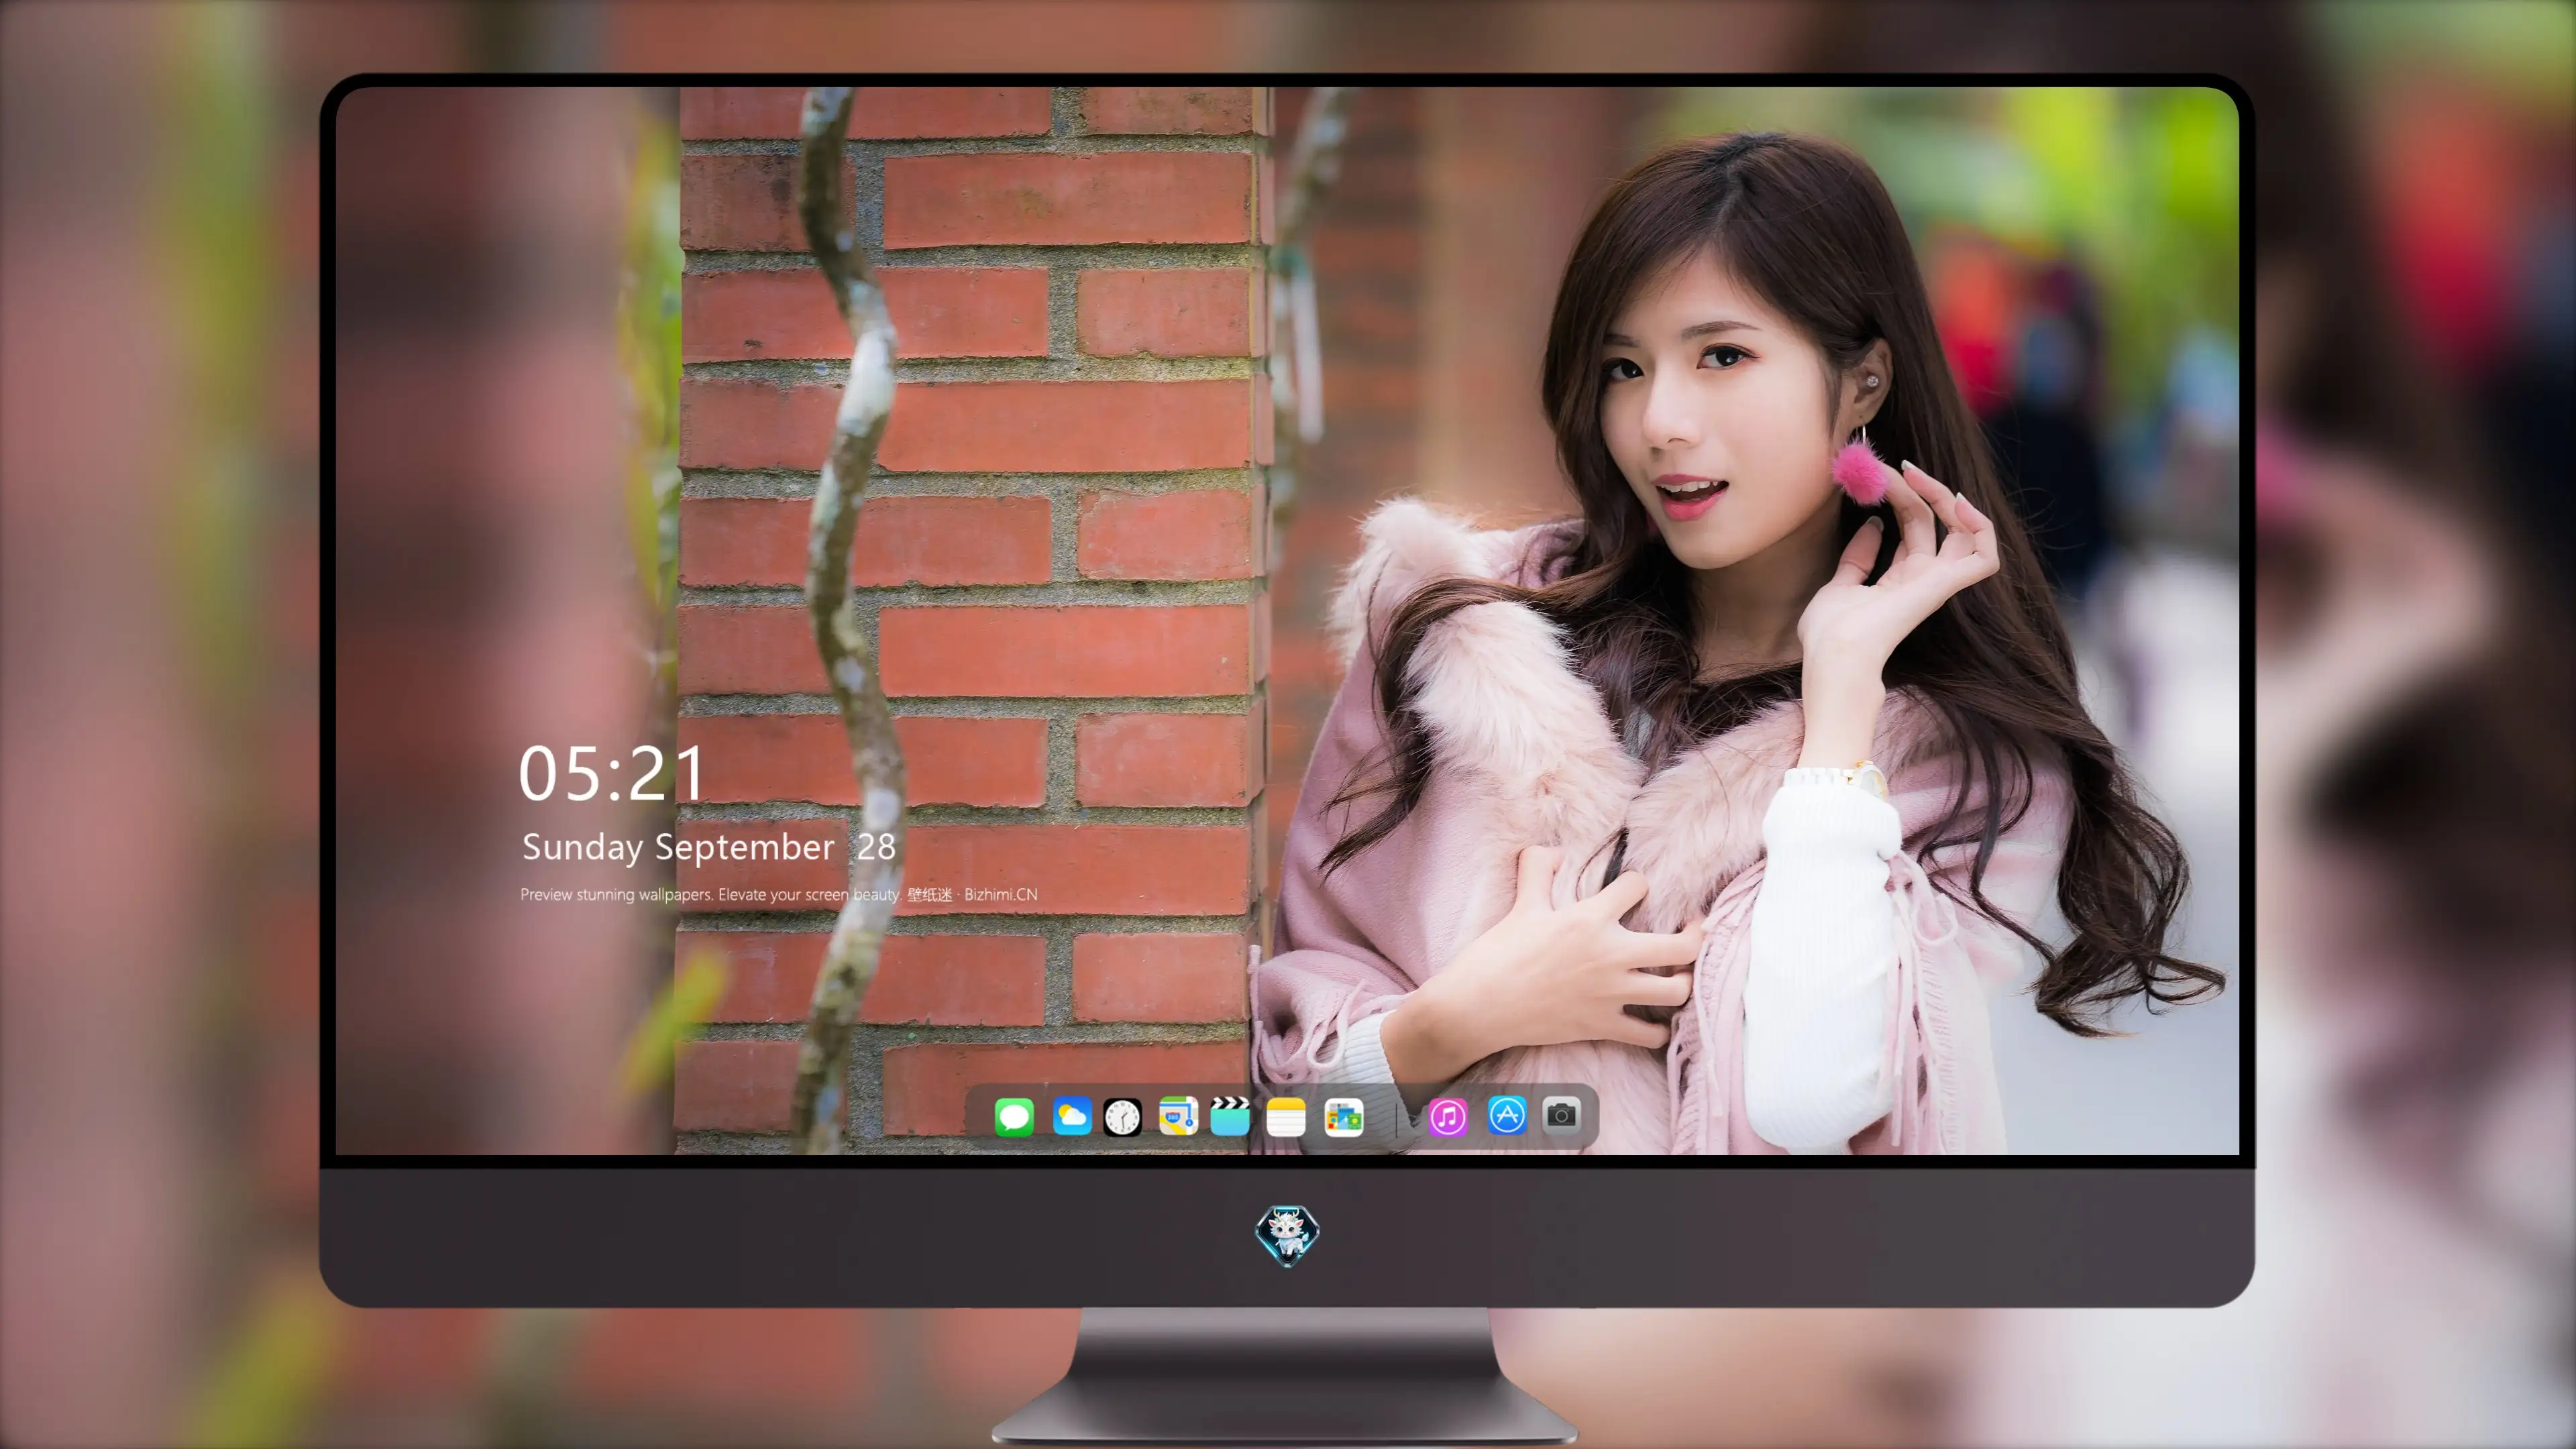Open the Notes app in the dock
This screenshot has width=2576, height=1449.
point(1286,1116)
